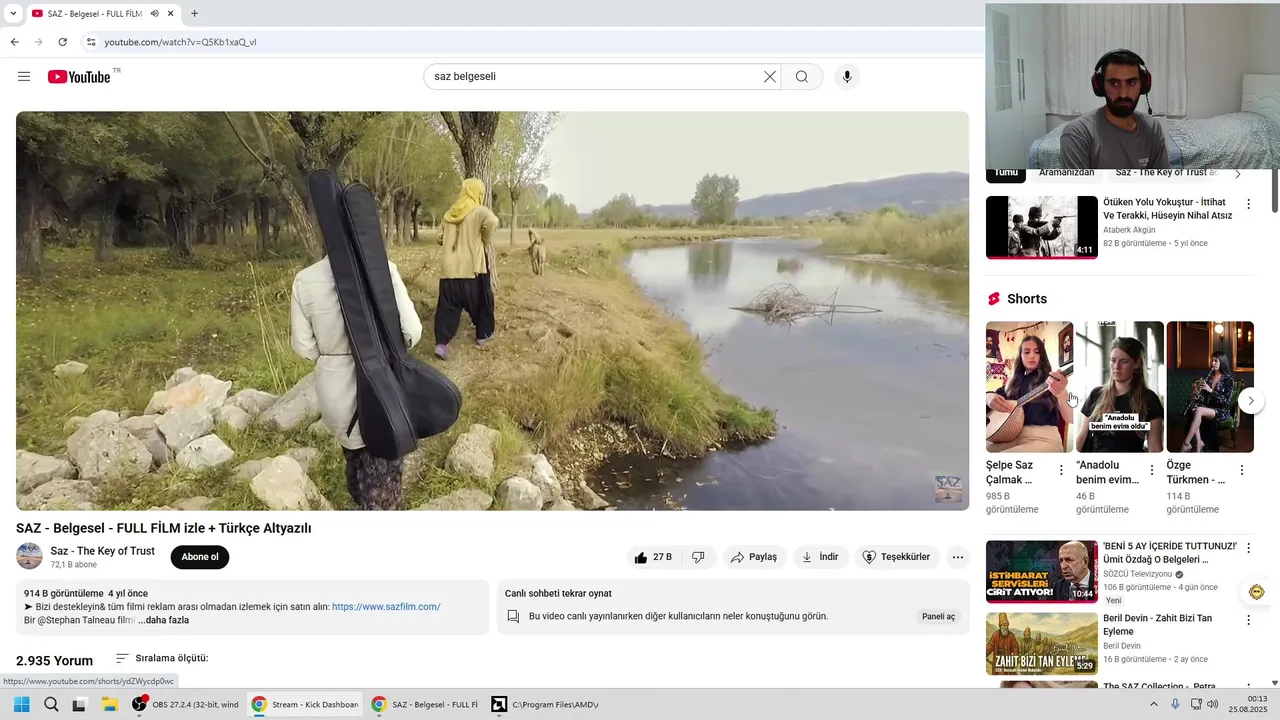Open options for Ümit Özdağ video
The height and width of the screenshot is (720, 1280).
click(1248, 548)
